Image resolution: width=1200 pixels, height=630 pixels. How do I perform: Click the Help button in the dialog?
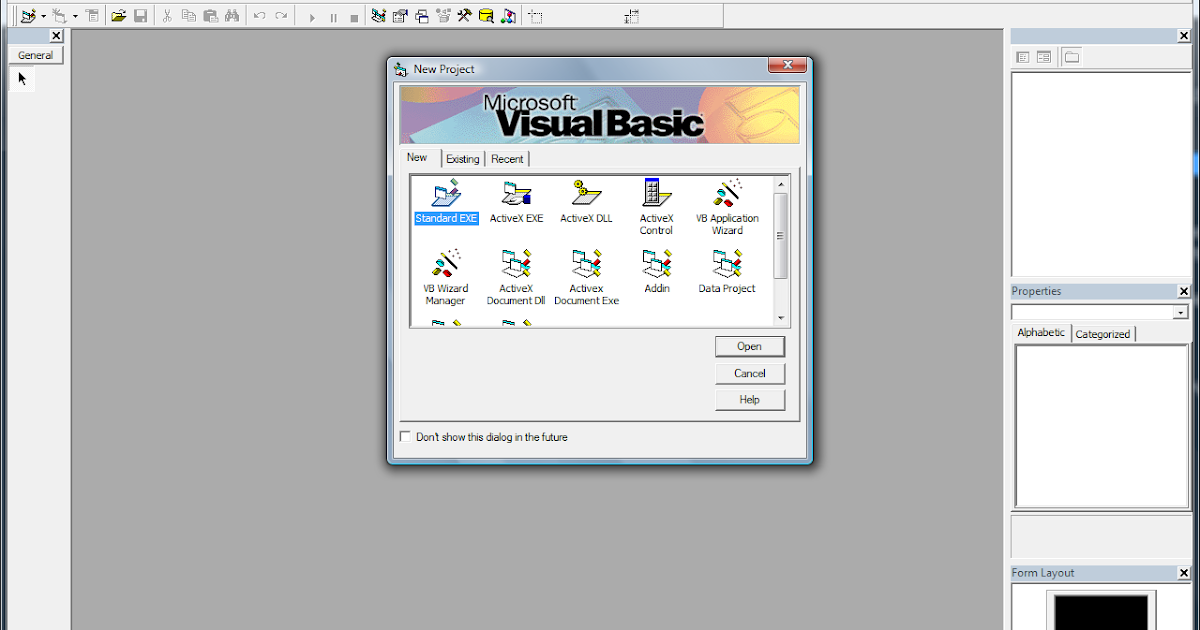pos(750,399)
